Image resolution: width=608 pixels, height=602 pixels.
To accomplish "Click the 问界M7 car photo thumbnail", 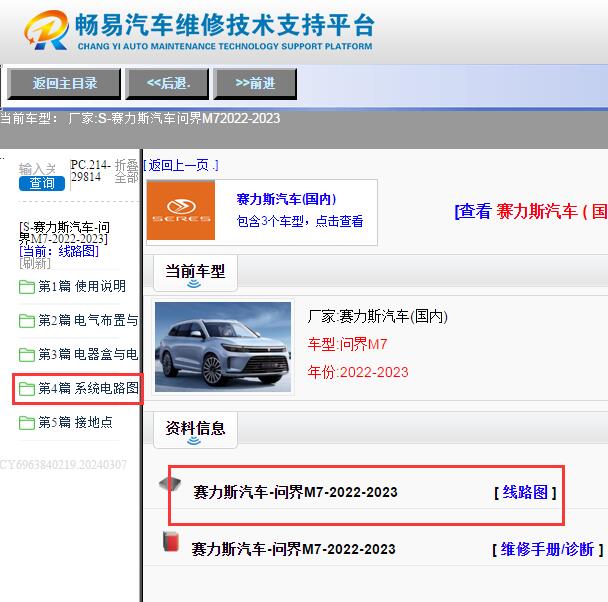I will coord(223,347).
